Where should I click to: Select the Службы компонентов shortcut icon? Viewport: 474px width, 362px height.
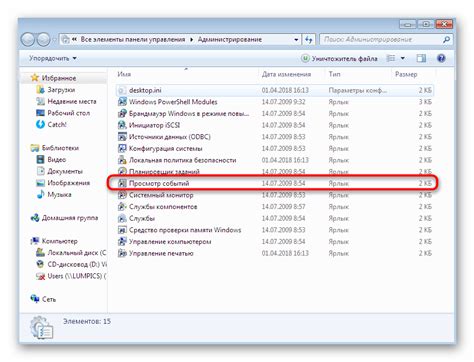[122, 207]
